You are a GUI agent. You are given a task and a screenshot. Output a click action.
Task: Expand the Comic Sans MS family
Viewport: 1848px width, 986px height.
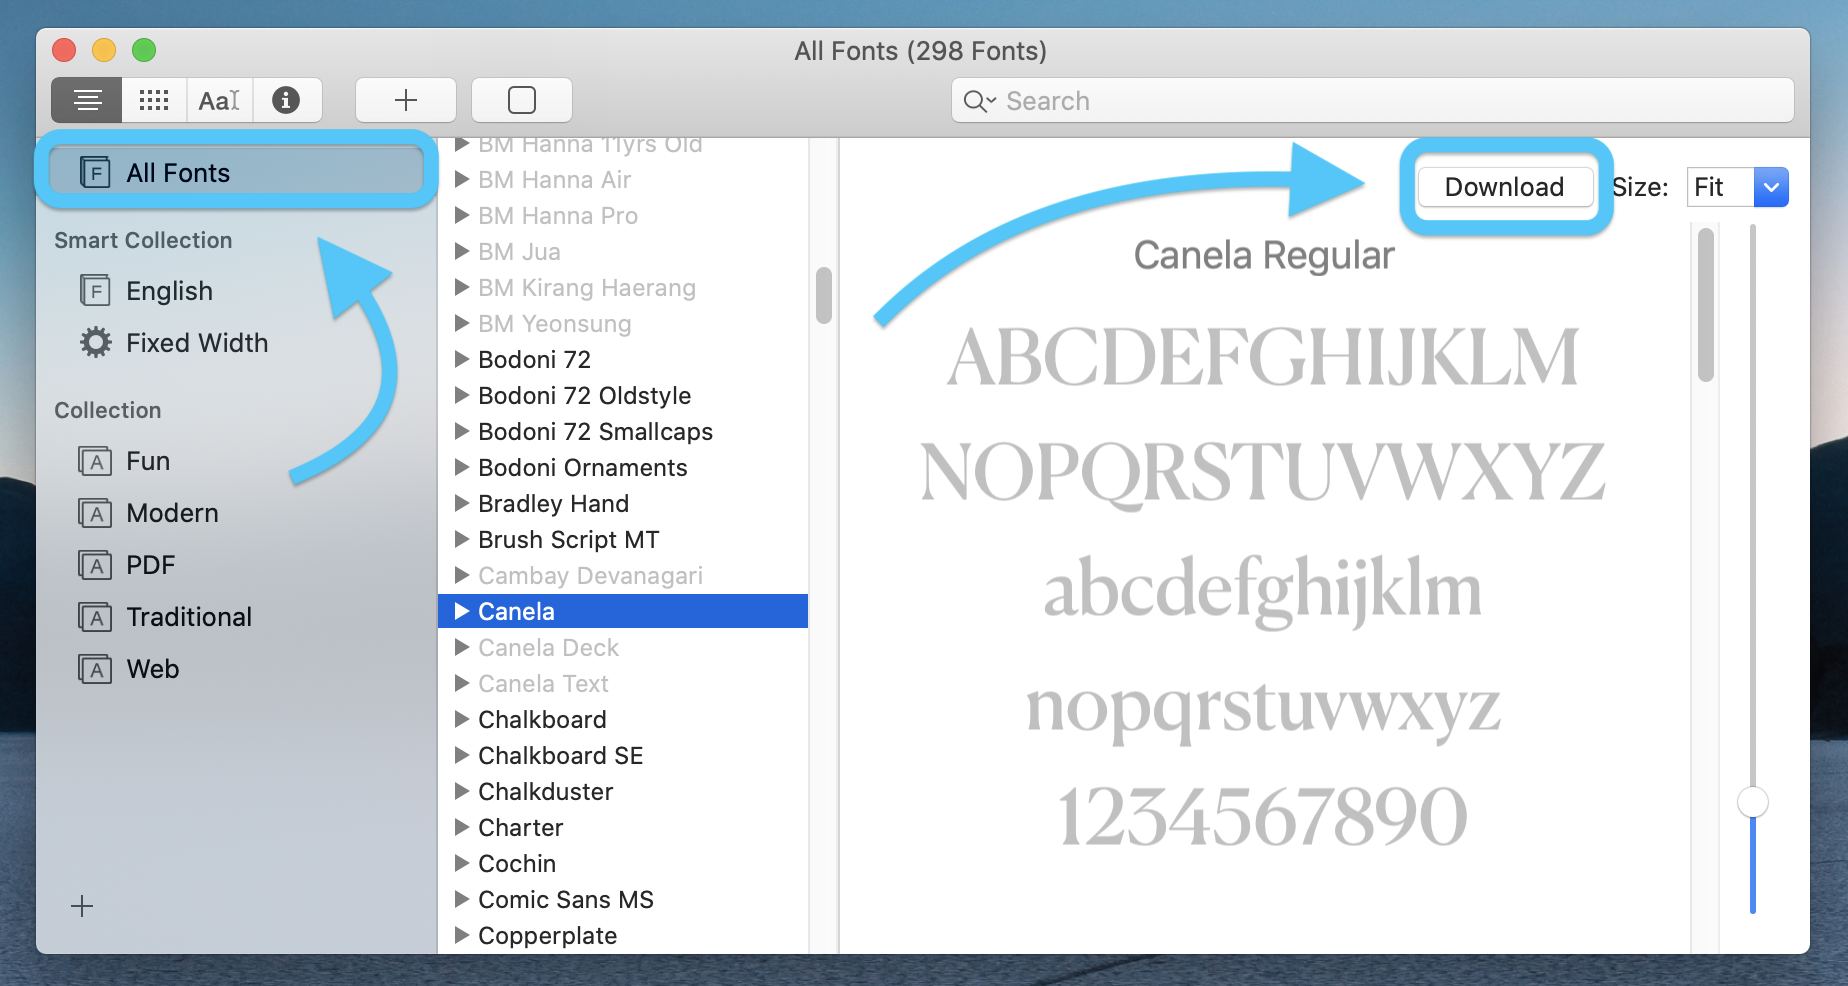coord(461,899)
